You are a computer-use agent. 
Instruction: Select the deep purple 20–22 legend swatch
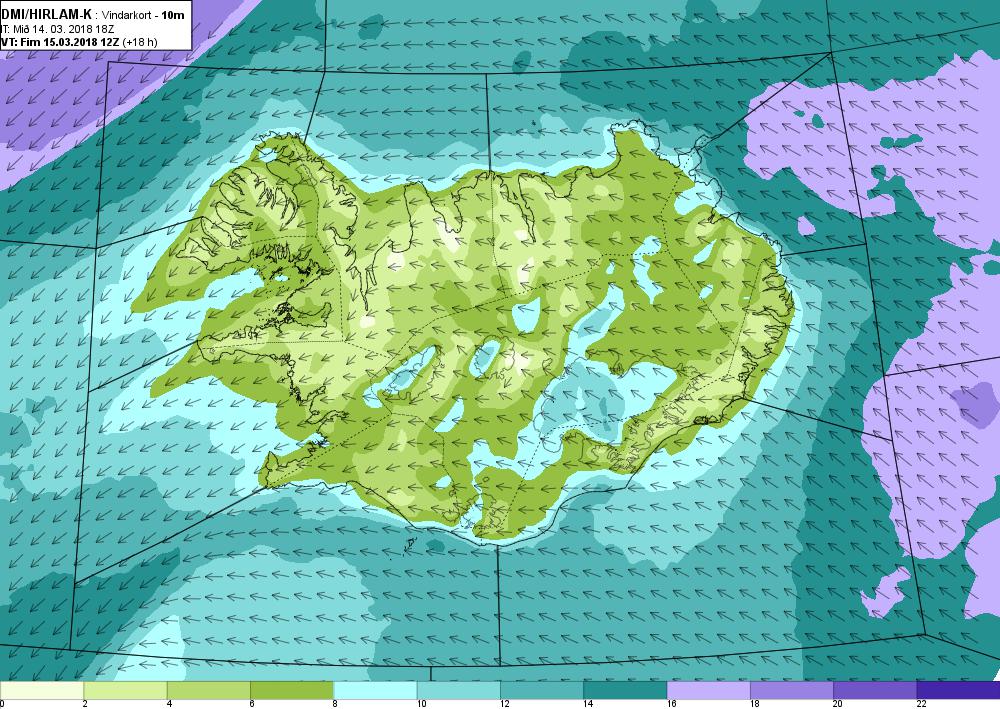click(x=875, y=690)
